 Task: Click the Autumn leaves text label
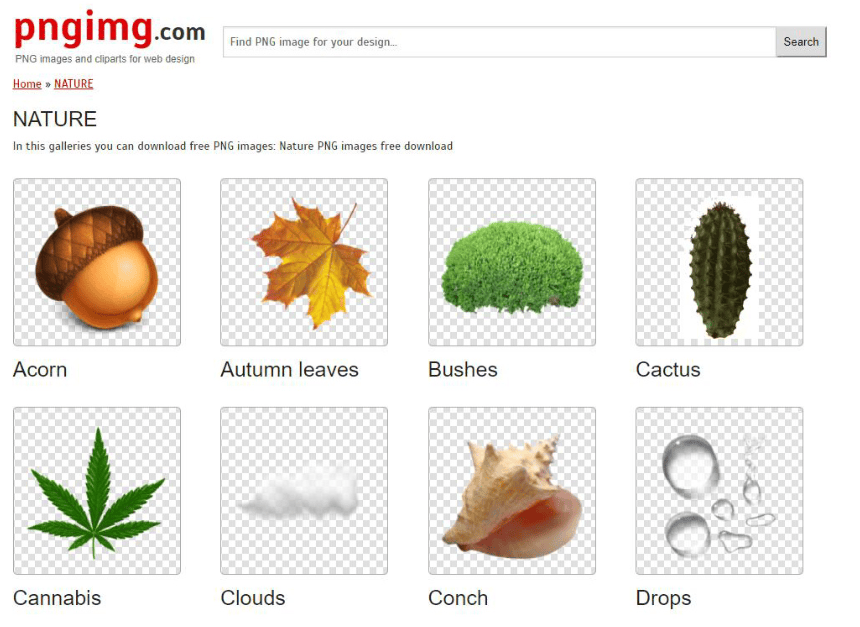click(x=290, y=370)
